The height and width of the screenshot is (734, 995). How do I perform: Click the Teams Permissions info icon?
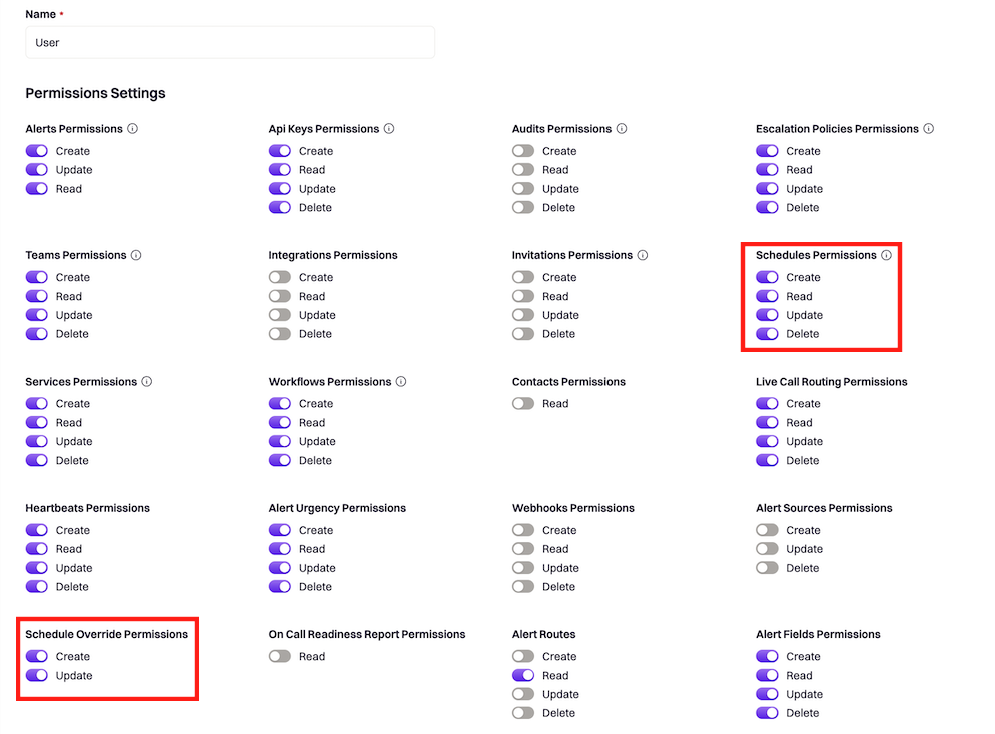[136, 255]
